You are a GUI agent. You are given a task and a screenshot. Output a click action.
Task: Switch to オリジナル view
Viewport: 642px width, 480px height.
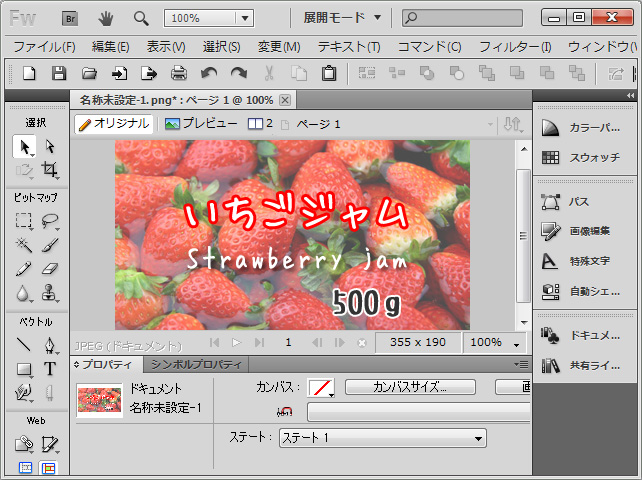[114, 124]
